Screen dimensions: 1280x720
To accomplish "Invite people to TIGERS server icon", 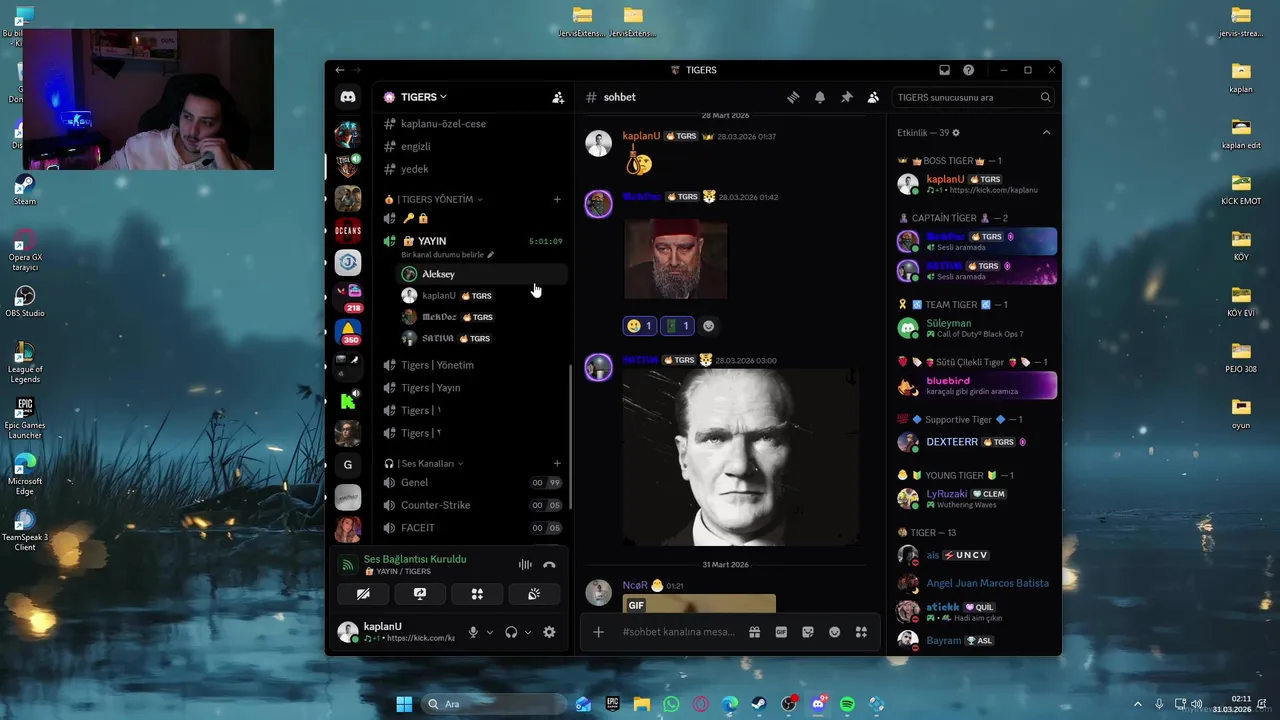I will coord(558,97).
